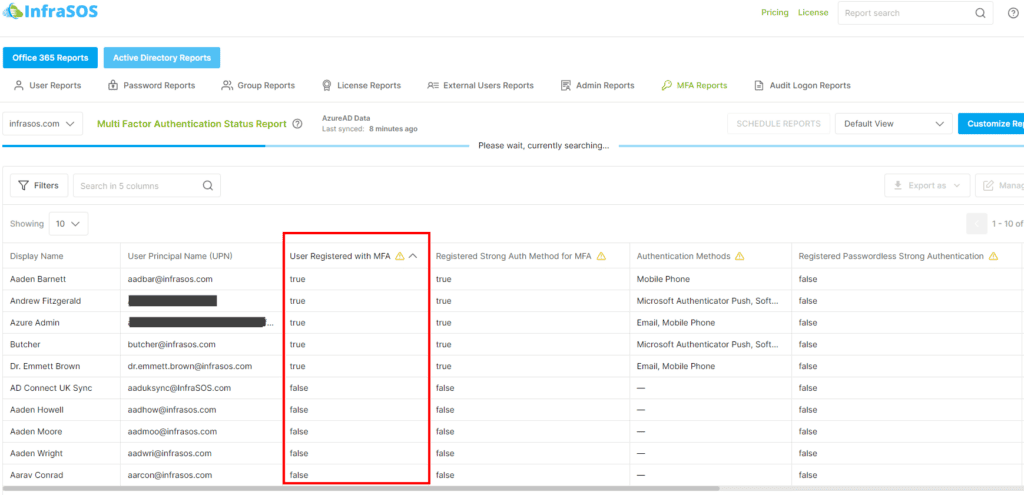The height and width of the screenshot is (495, 1024).
Task: Select the Aaden Howell row name
Action: [37, 409]
